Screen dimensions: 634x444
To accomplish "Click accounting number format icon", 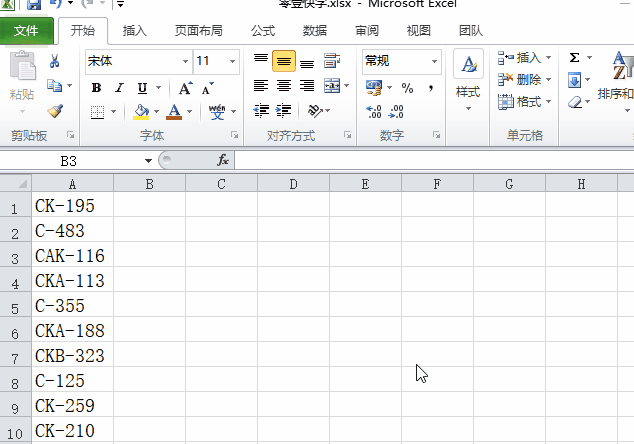I will click(x=374, y=87).
